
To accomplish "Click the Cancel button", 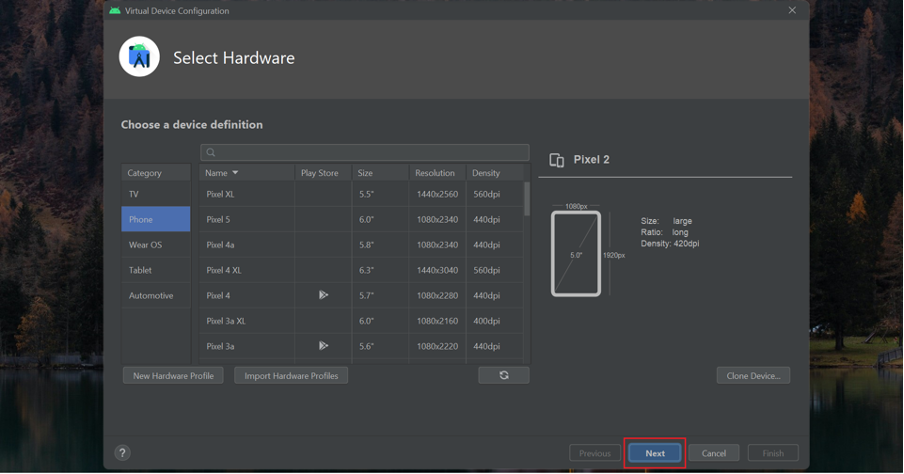I will point(714,453).
